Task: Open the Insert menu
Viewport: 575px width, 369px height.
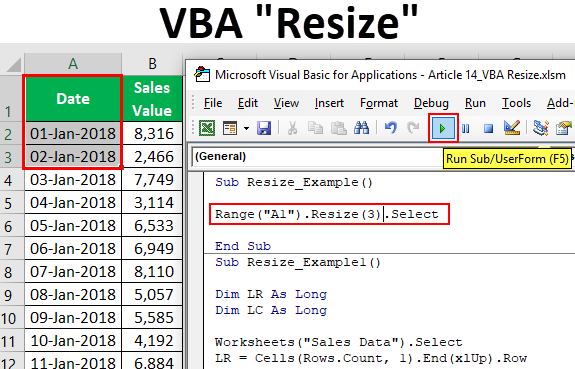Action: click(x=329, y=103)
